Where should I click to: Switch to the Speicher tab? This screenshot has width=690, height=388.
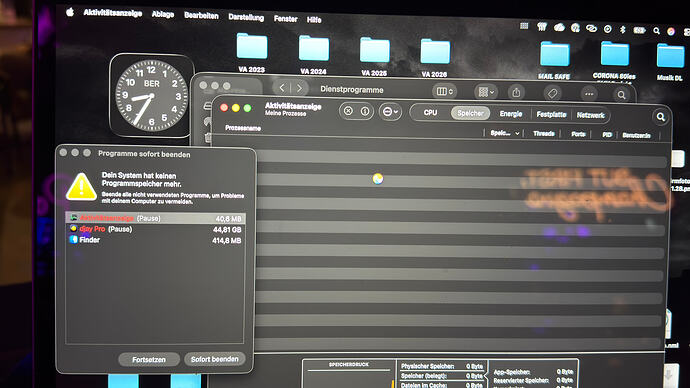point(470,113)
